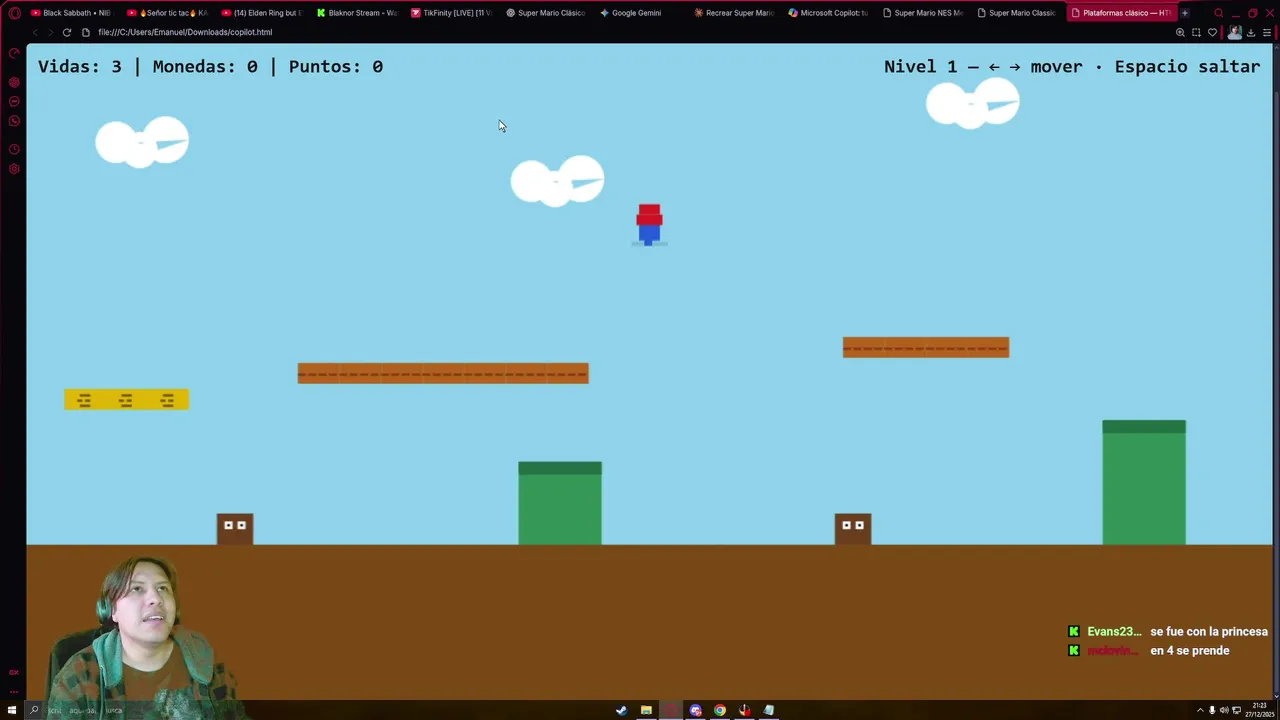Click the center green pipe
Image resolution: width=1280 pixels, height=720 pixels.
click(560, 503)
